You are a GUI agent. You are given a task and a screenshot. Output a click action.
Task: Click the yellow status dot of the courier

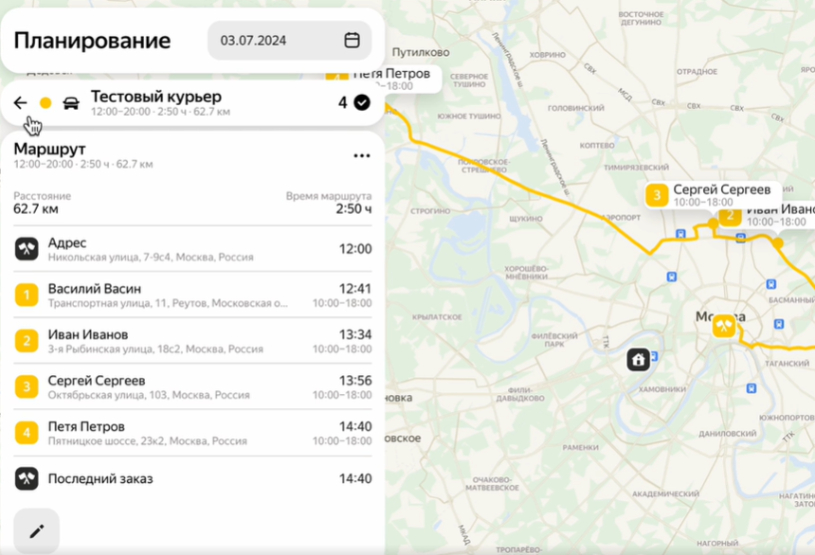46,103
